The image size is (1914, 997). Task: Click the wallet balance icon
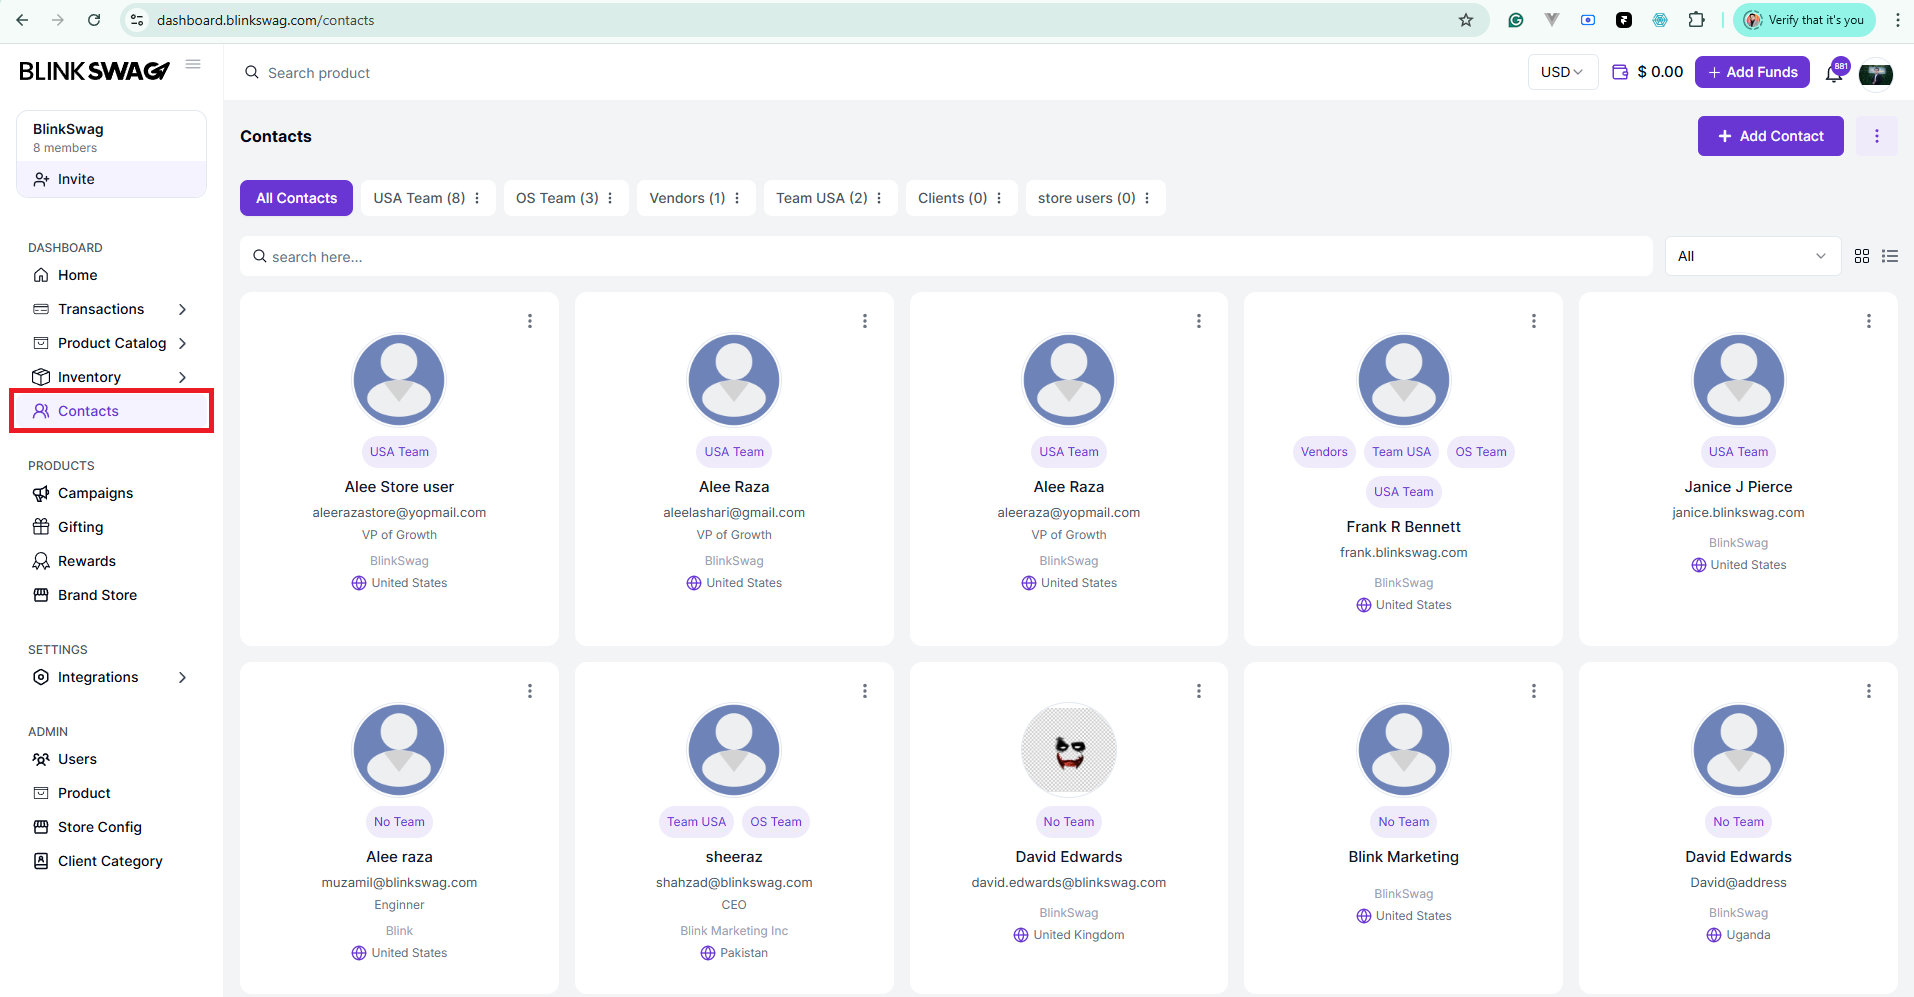point(1620,72)
